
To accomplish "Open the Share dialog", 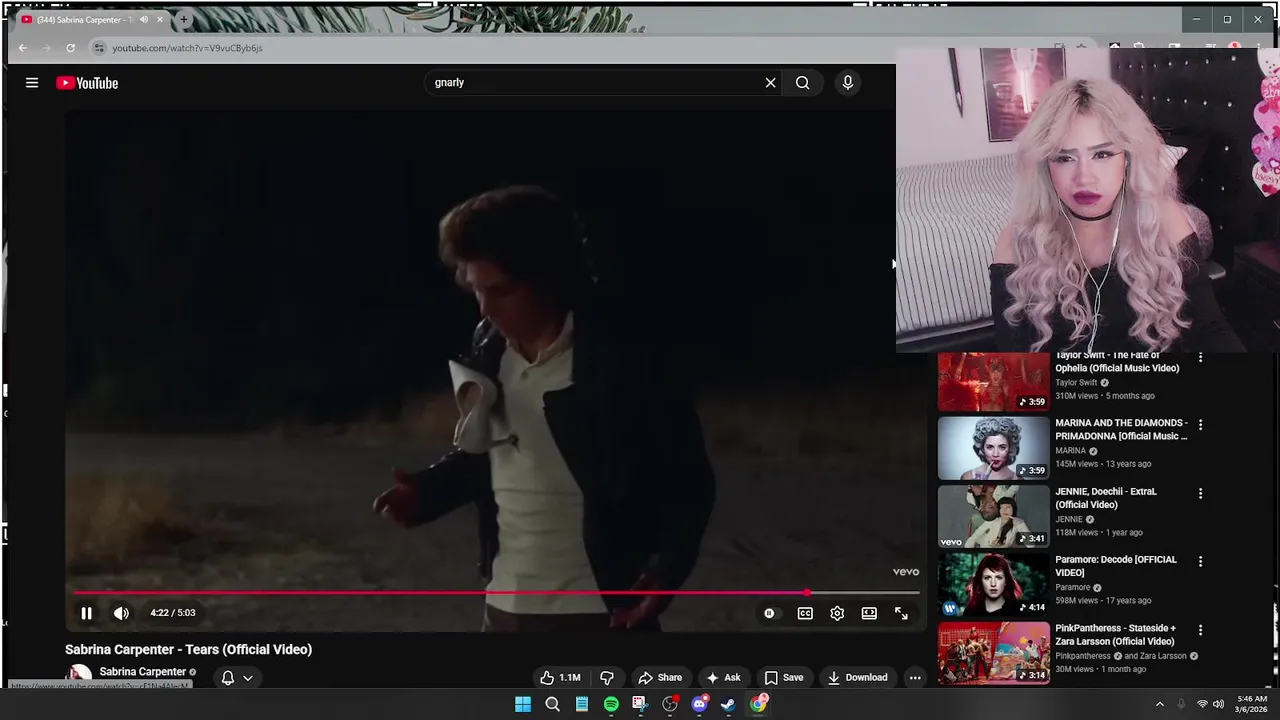I will point(660,677).
